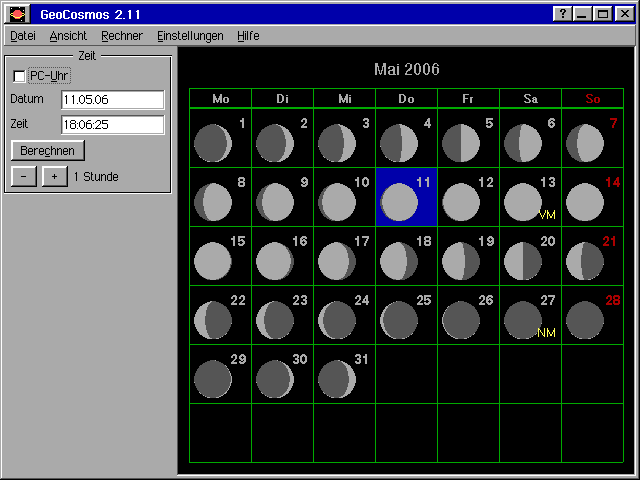Click the Zeit field showing 18:06:25
640x480 pixels.
(x=112, y=125)
